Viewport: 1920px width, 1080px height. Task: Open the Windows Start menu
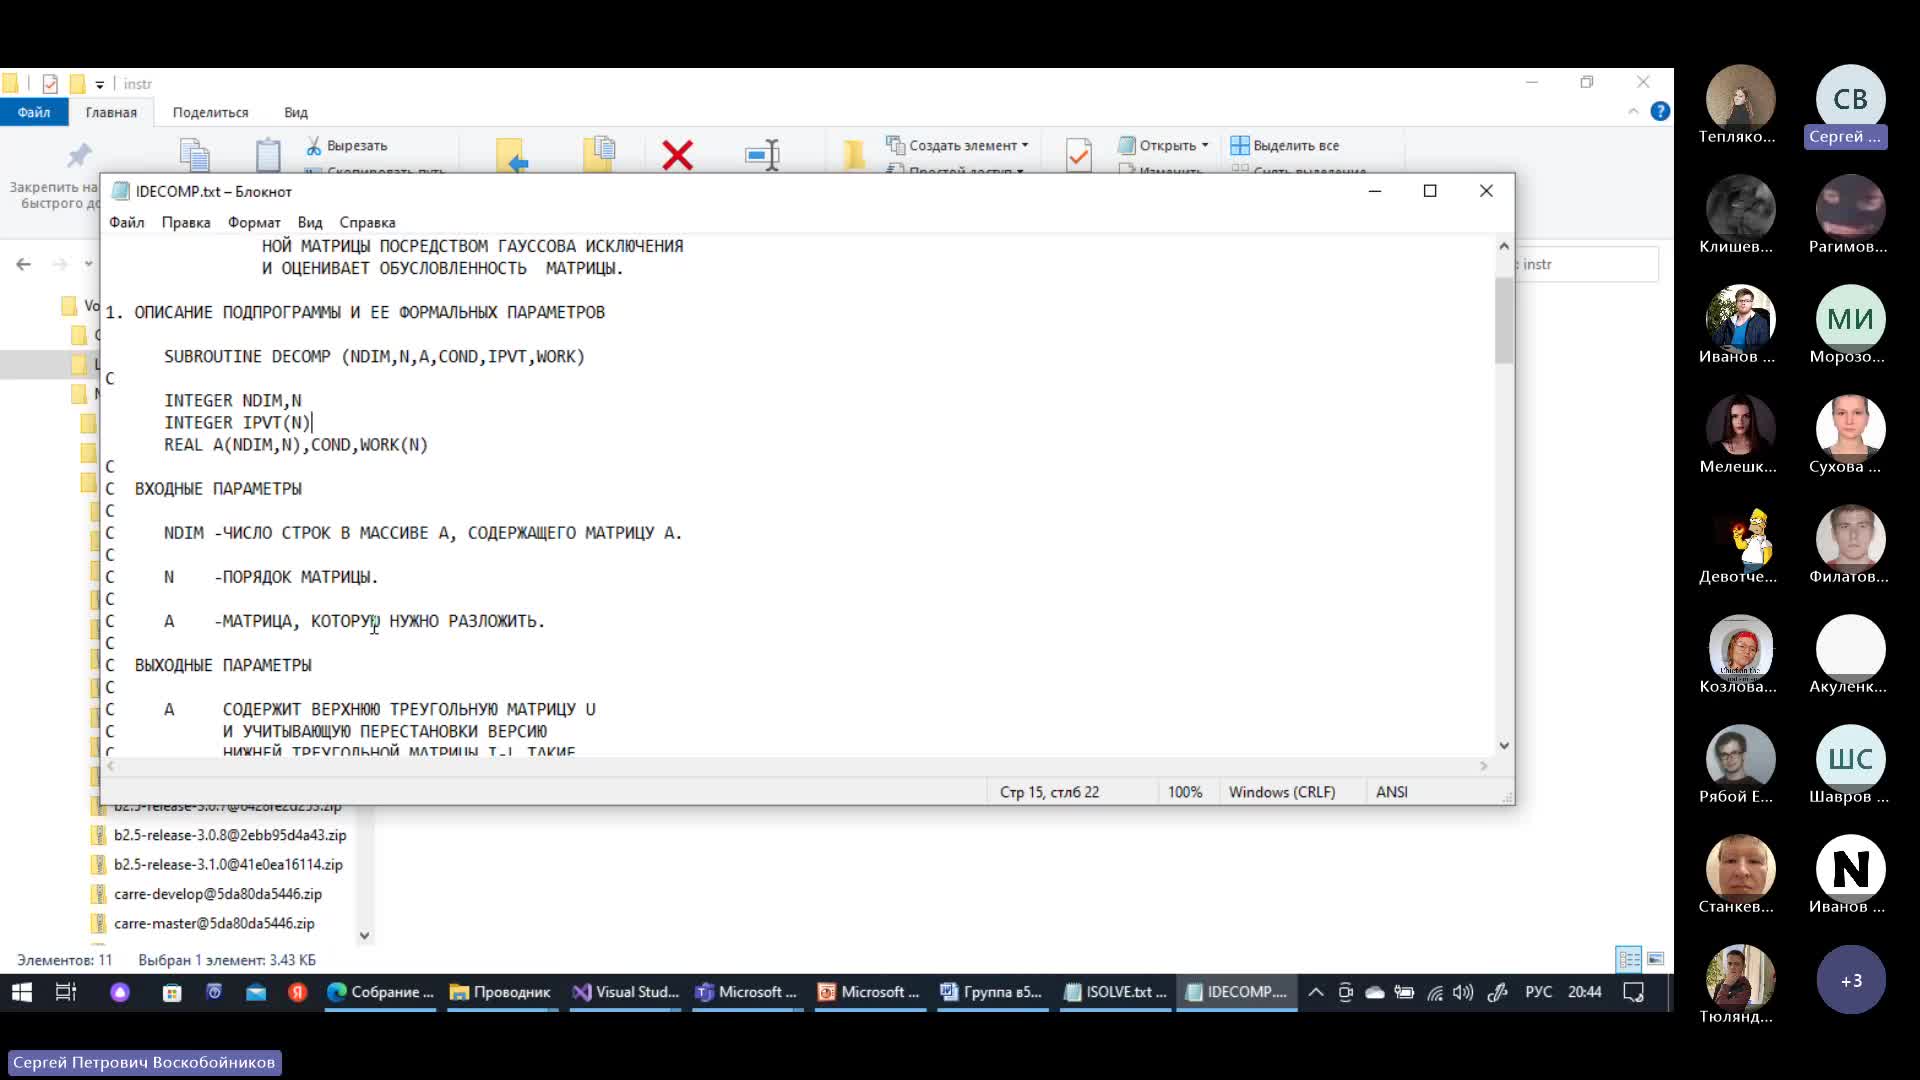22,992
